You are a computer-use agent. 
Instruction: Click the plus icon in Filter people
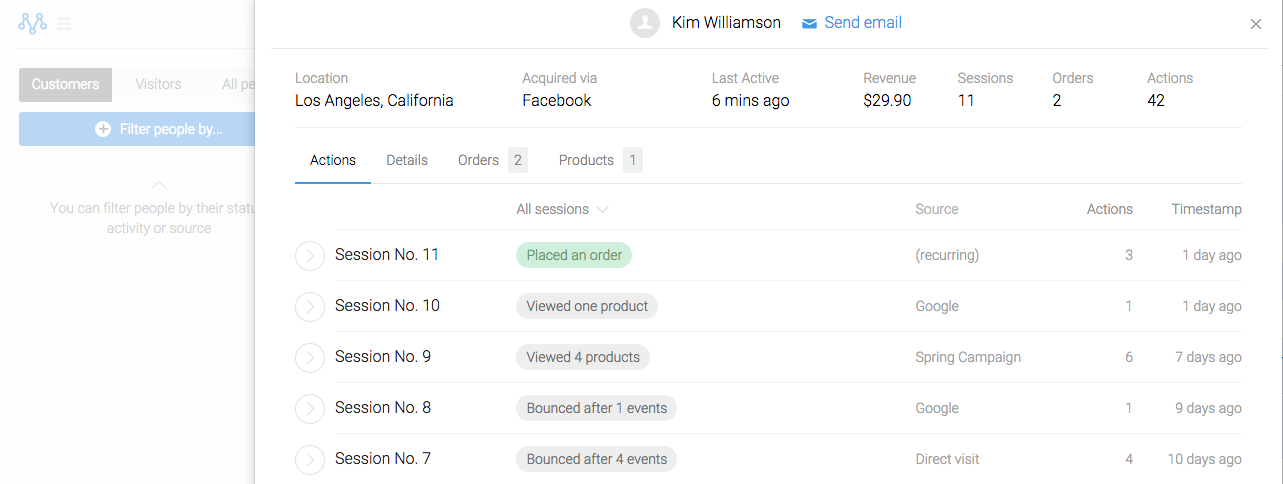coord(103,129)
